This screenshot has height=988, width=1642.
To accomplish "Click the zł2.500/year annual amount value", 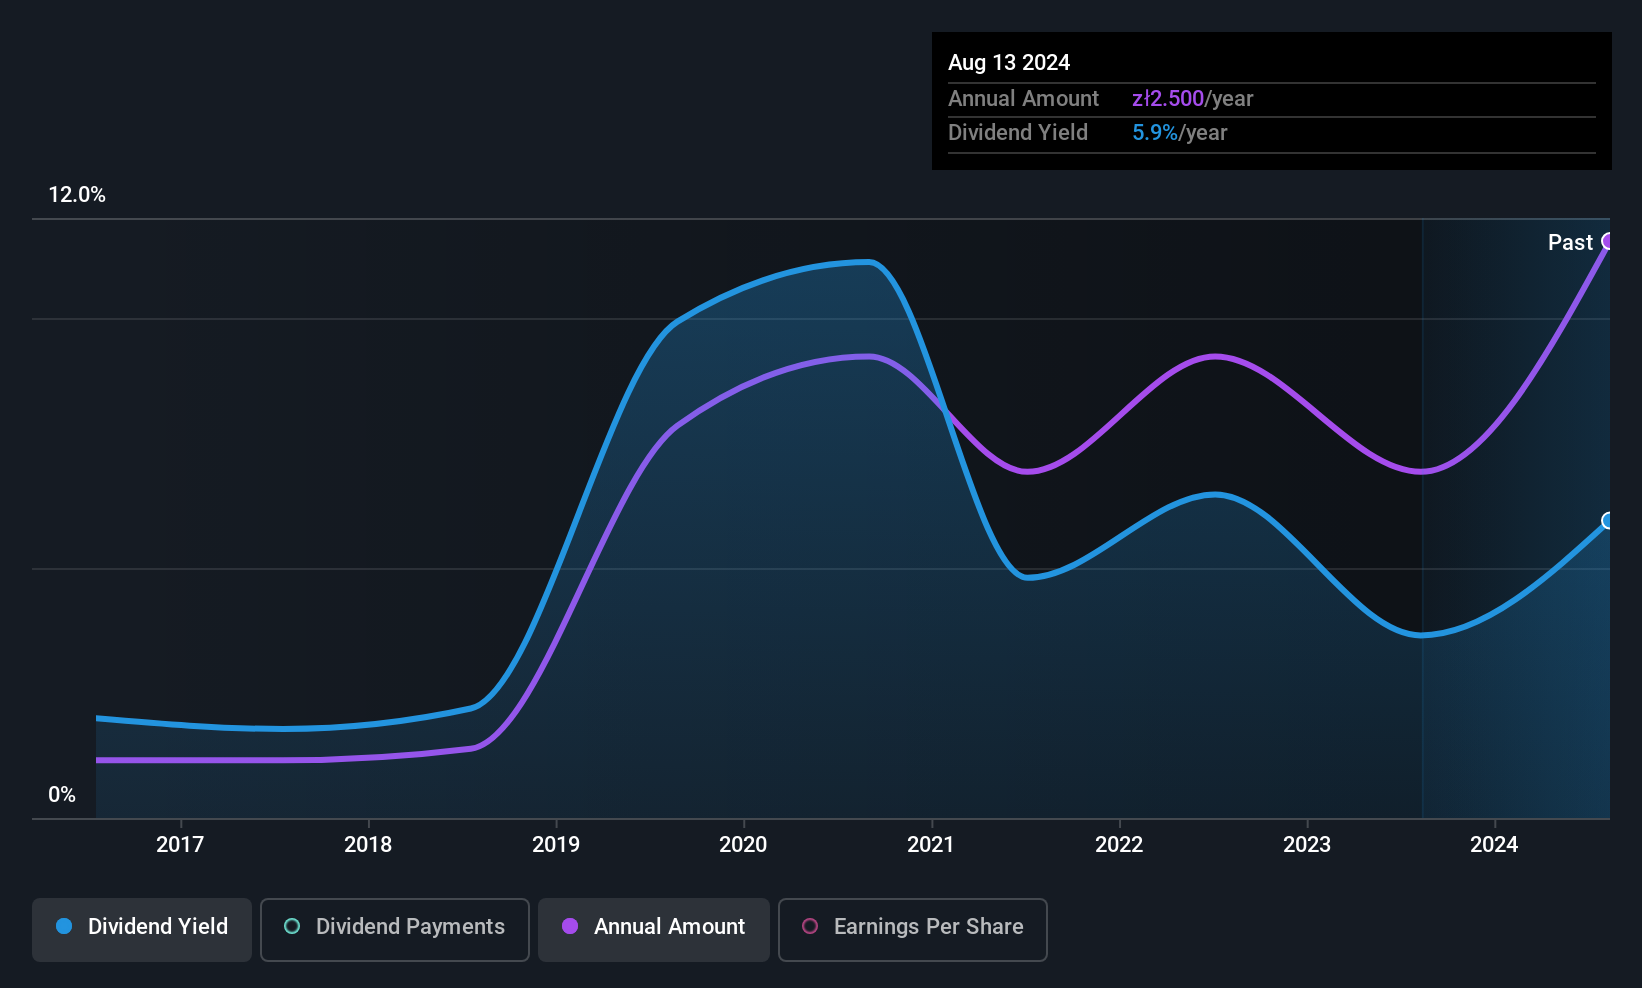I will 1192,99.
